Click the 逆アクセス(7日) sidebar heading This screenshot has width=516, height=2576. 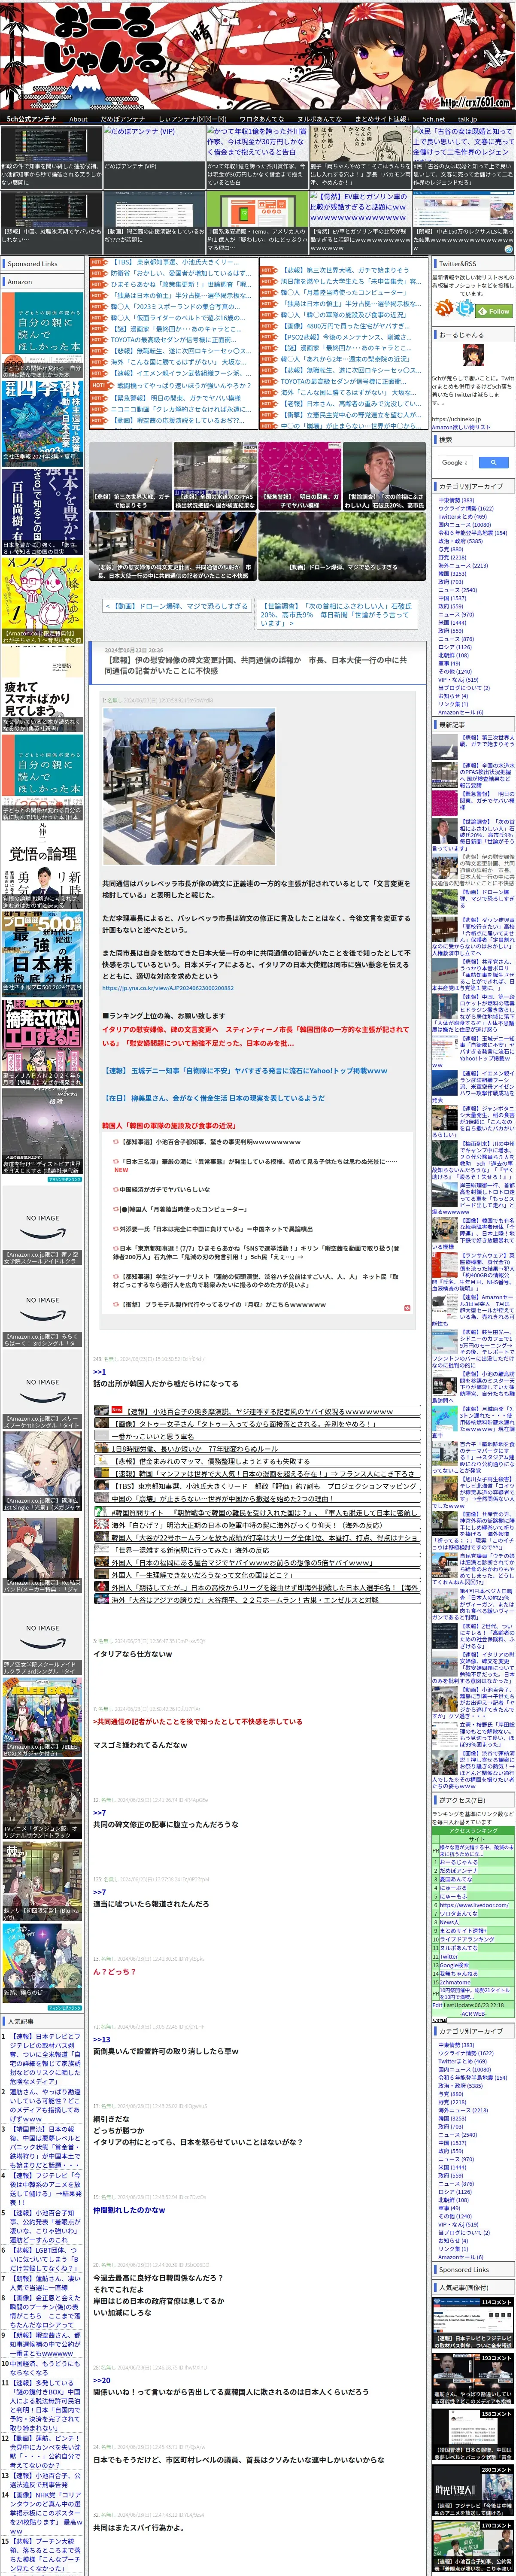tap(462, 1800)
